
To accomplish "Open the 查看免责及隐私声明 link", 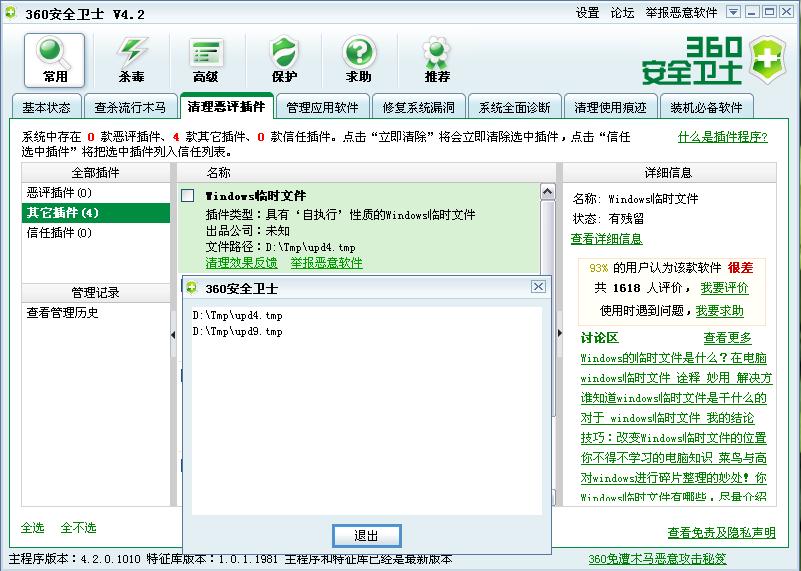I will 721,533.
